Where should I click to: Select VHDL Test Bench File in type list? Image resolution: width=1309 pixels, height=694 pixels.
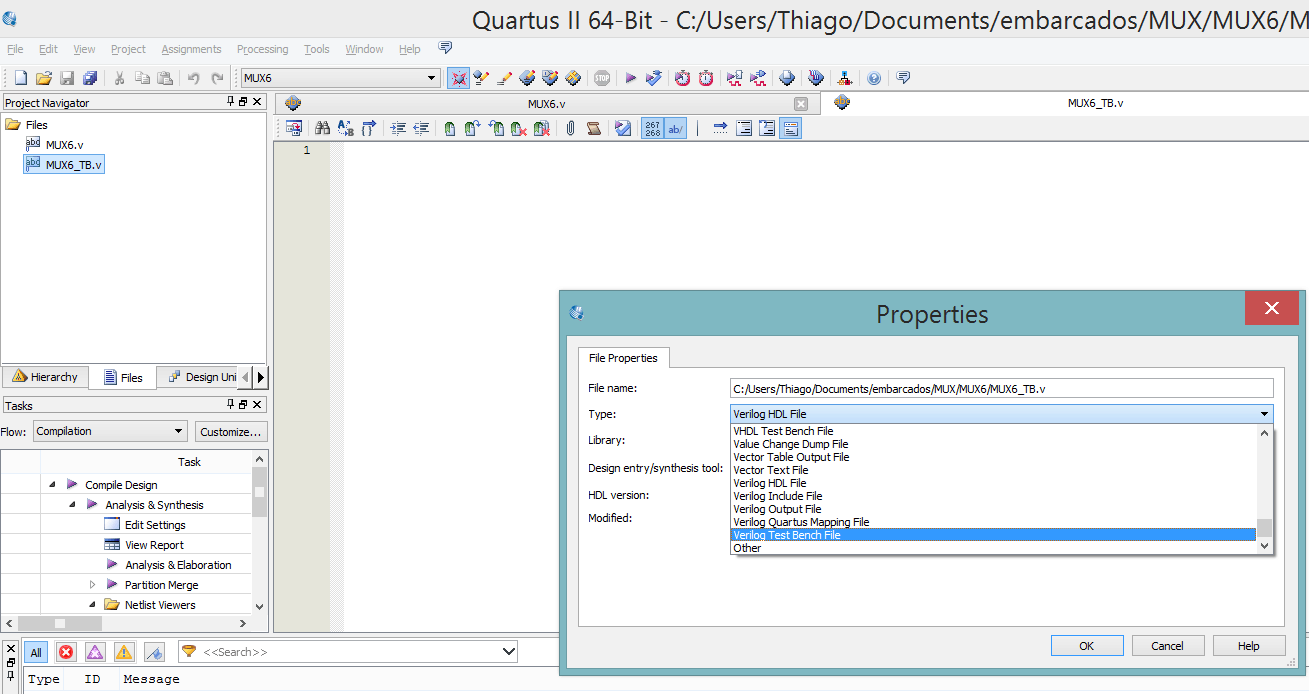pyautogui.click(x=993, y=431)
